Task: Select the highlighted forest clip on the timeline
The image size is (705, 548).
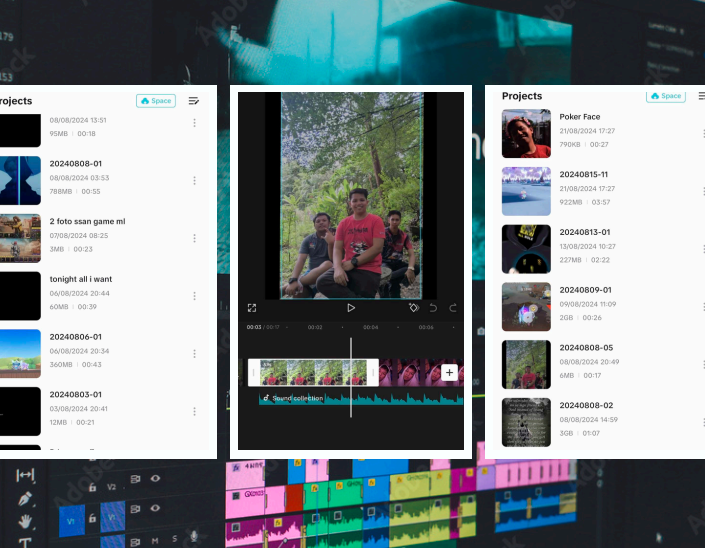Action: [x=313, y=372]
